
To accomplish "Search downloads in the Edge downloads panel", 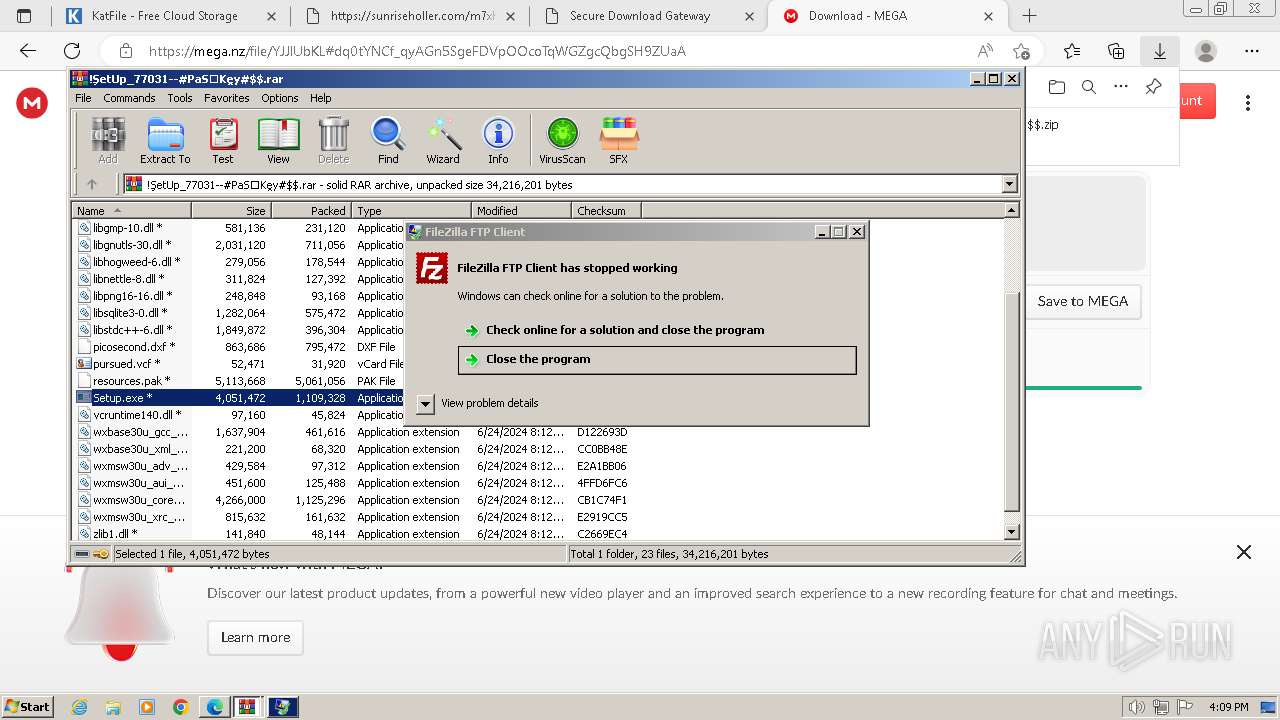I will (1089, 87).
